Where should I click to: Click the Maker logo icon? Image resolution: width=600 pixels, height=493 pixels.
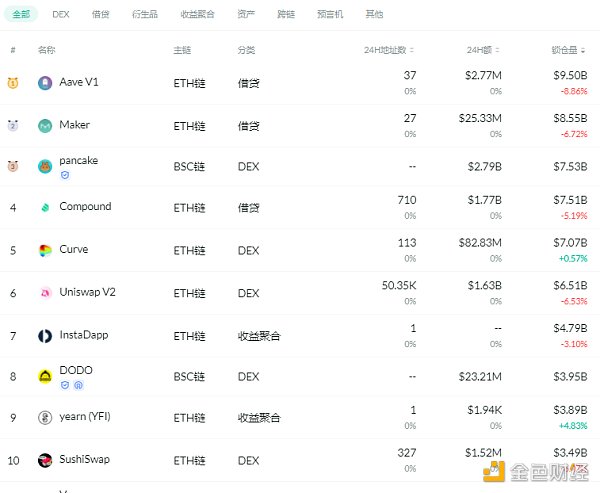tap(45, 126)
